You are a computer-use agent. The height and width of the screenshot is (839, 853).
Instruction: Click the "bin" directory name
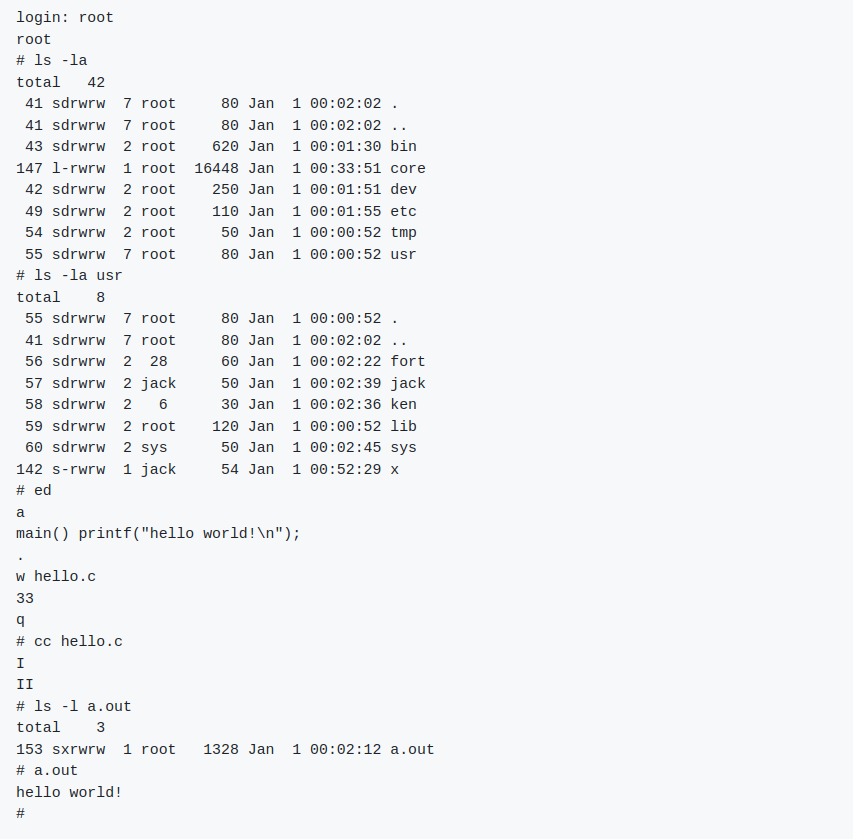tap(403, 147)
